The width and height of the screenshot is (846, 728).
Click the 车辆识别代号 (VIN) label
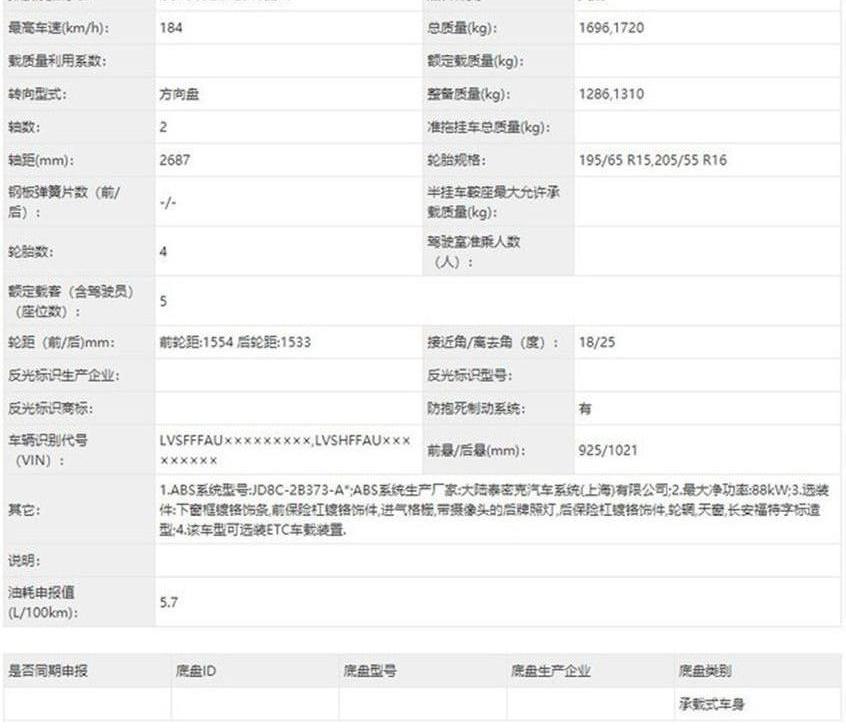point(47,450)
